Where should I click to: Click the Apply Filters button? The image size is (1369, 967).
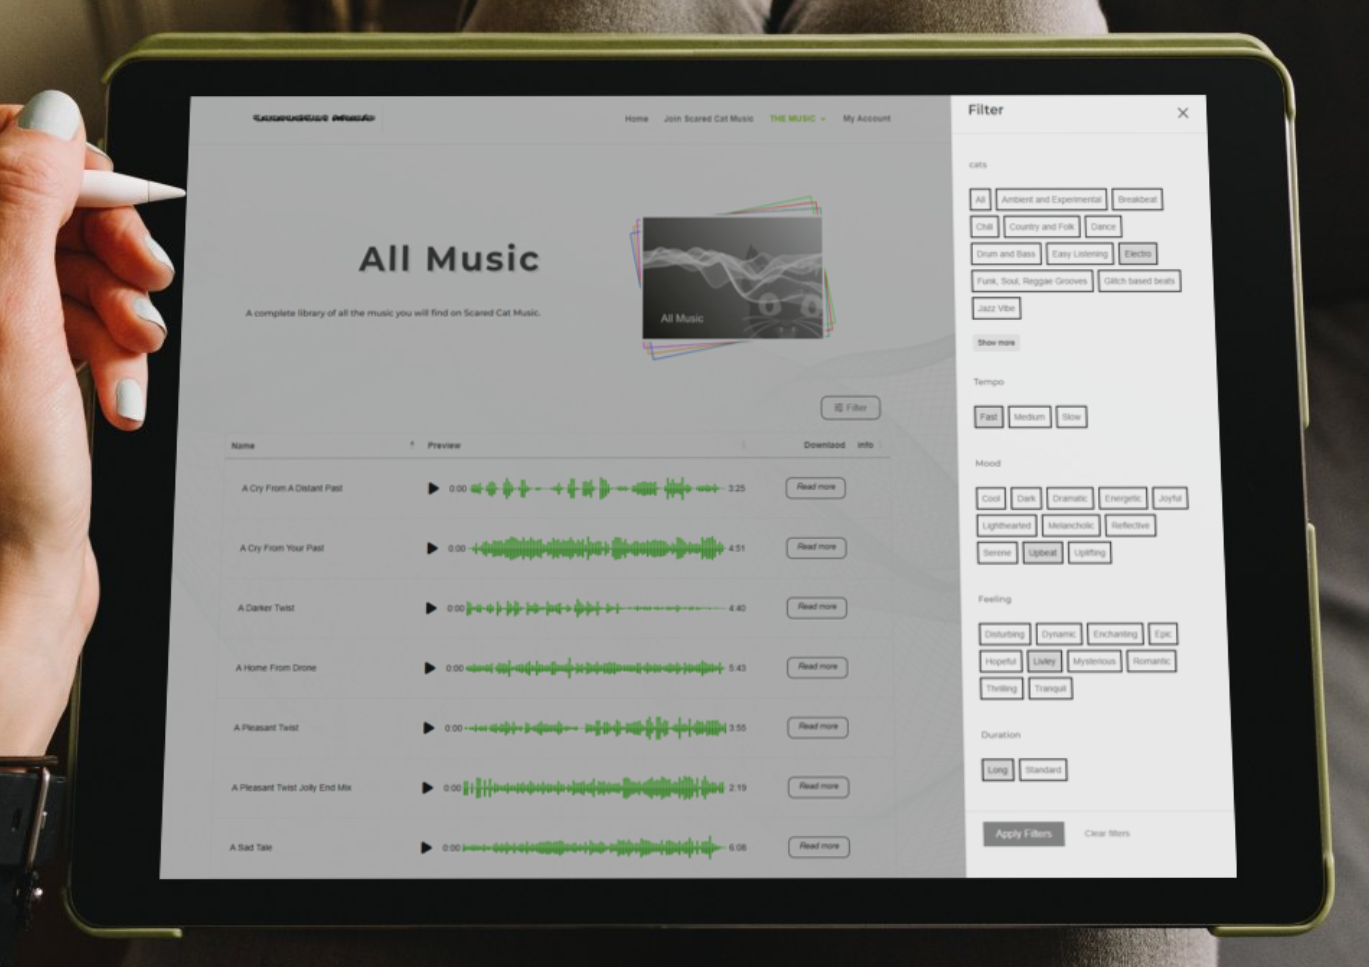[1023, 834]
